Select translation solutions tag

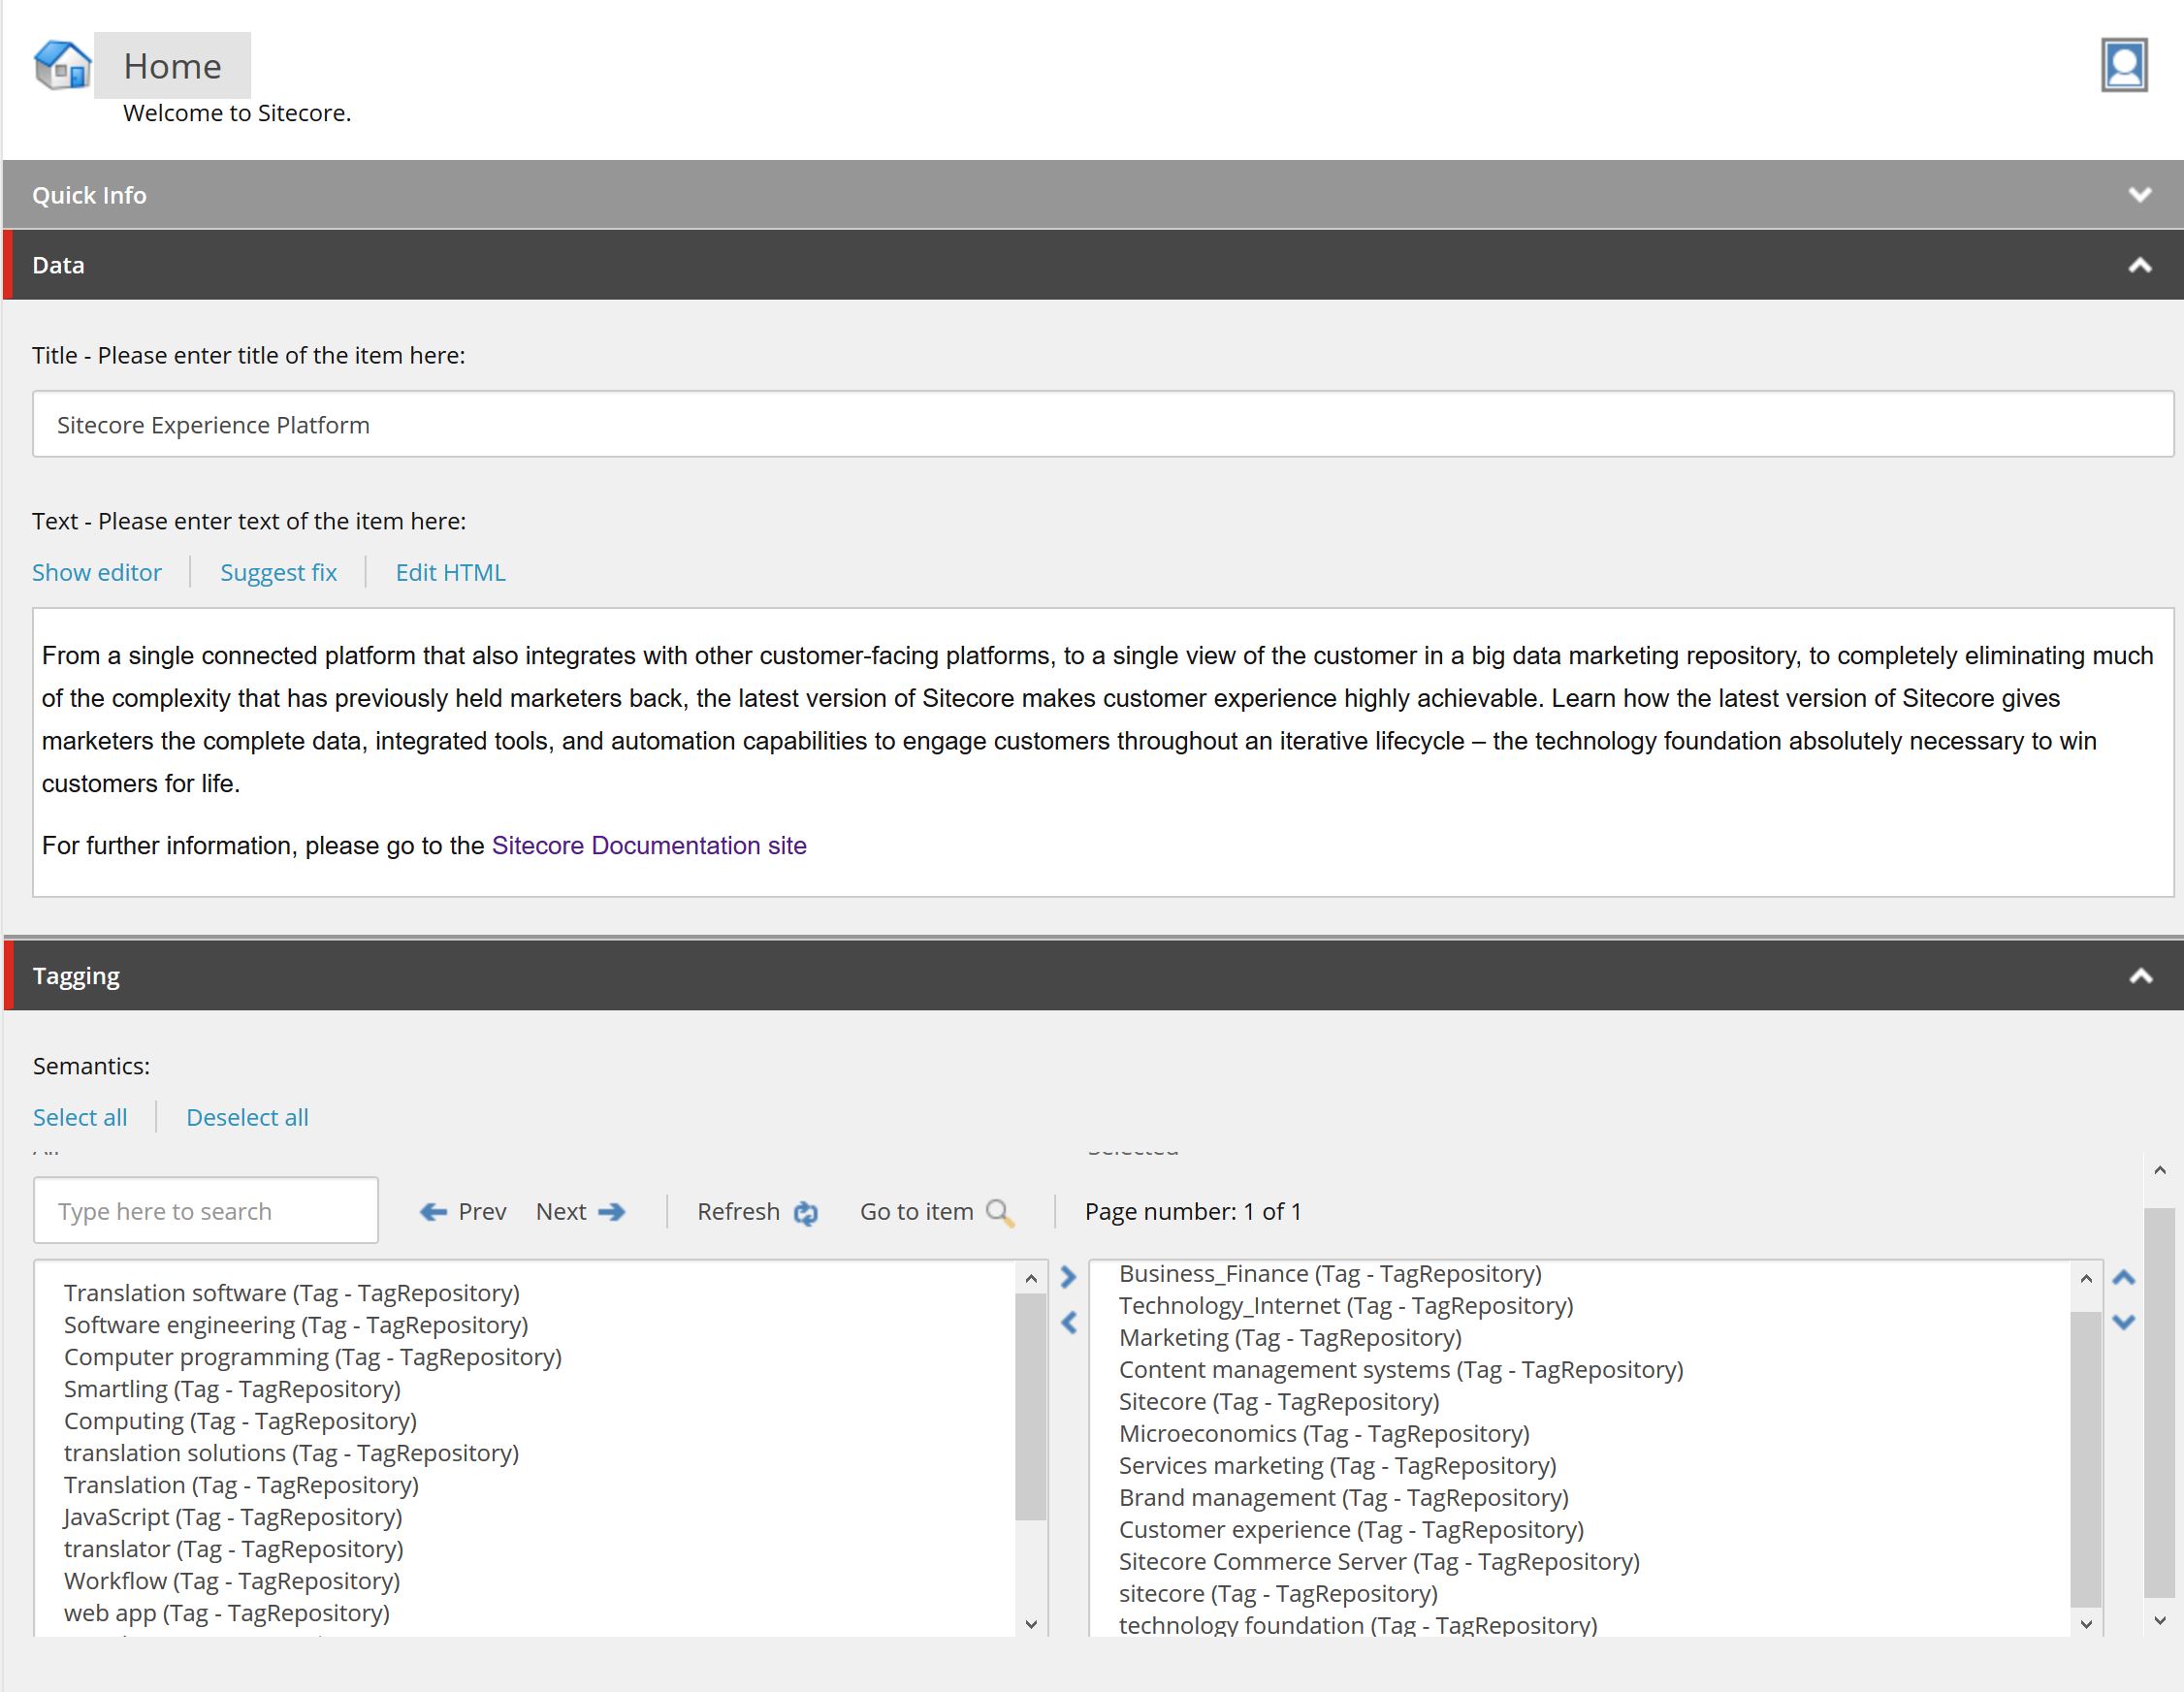pos(291,1453)
